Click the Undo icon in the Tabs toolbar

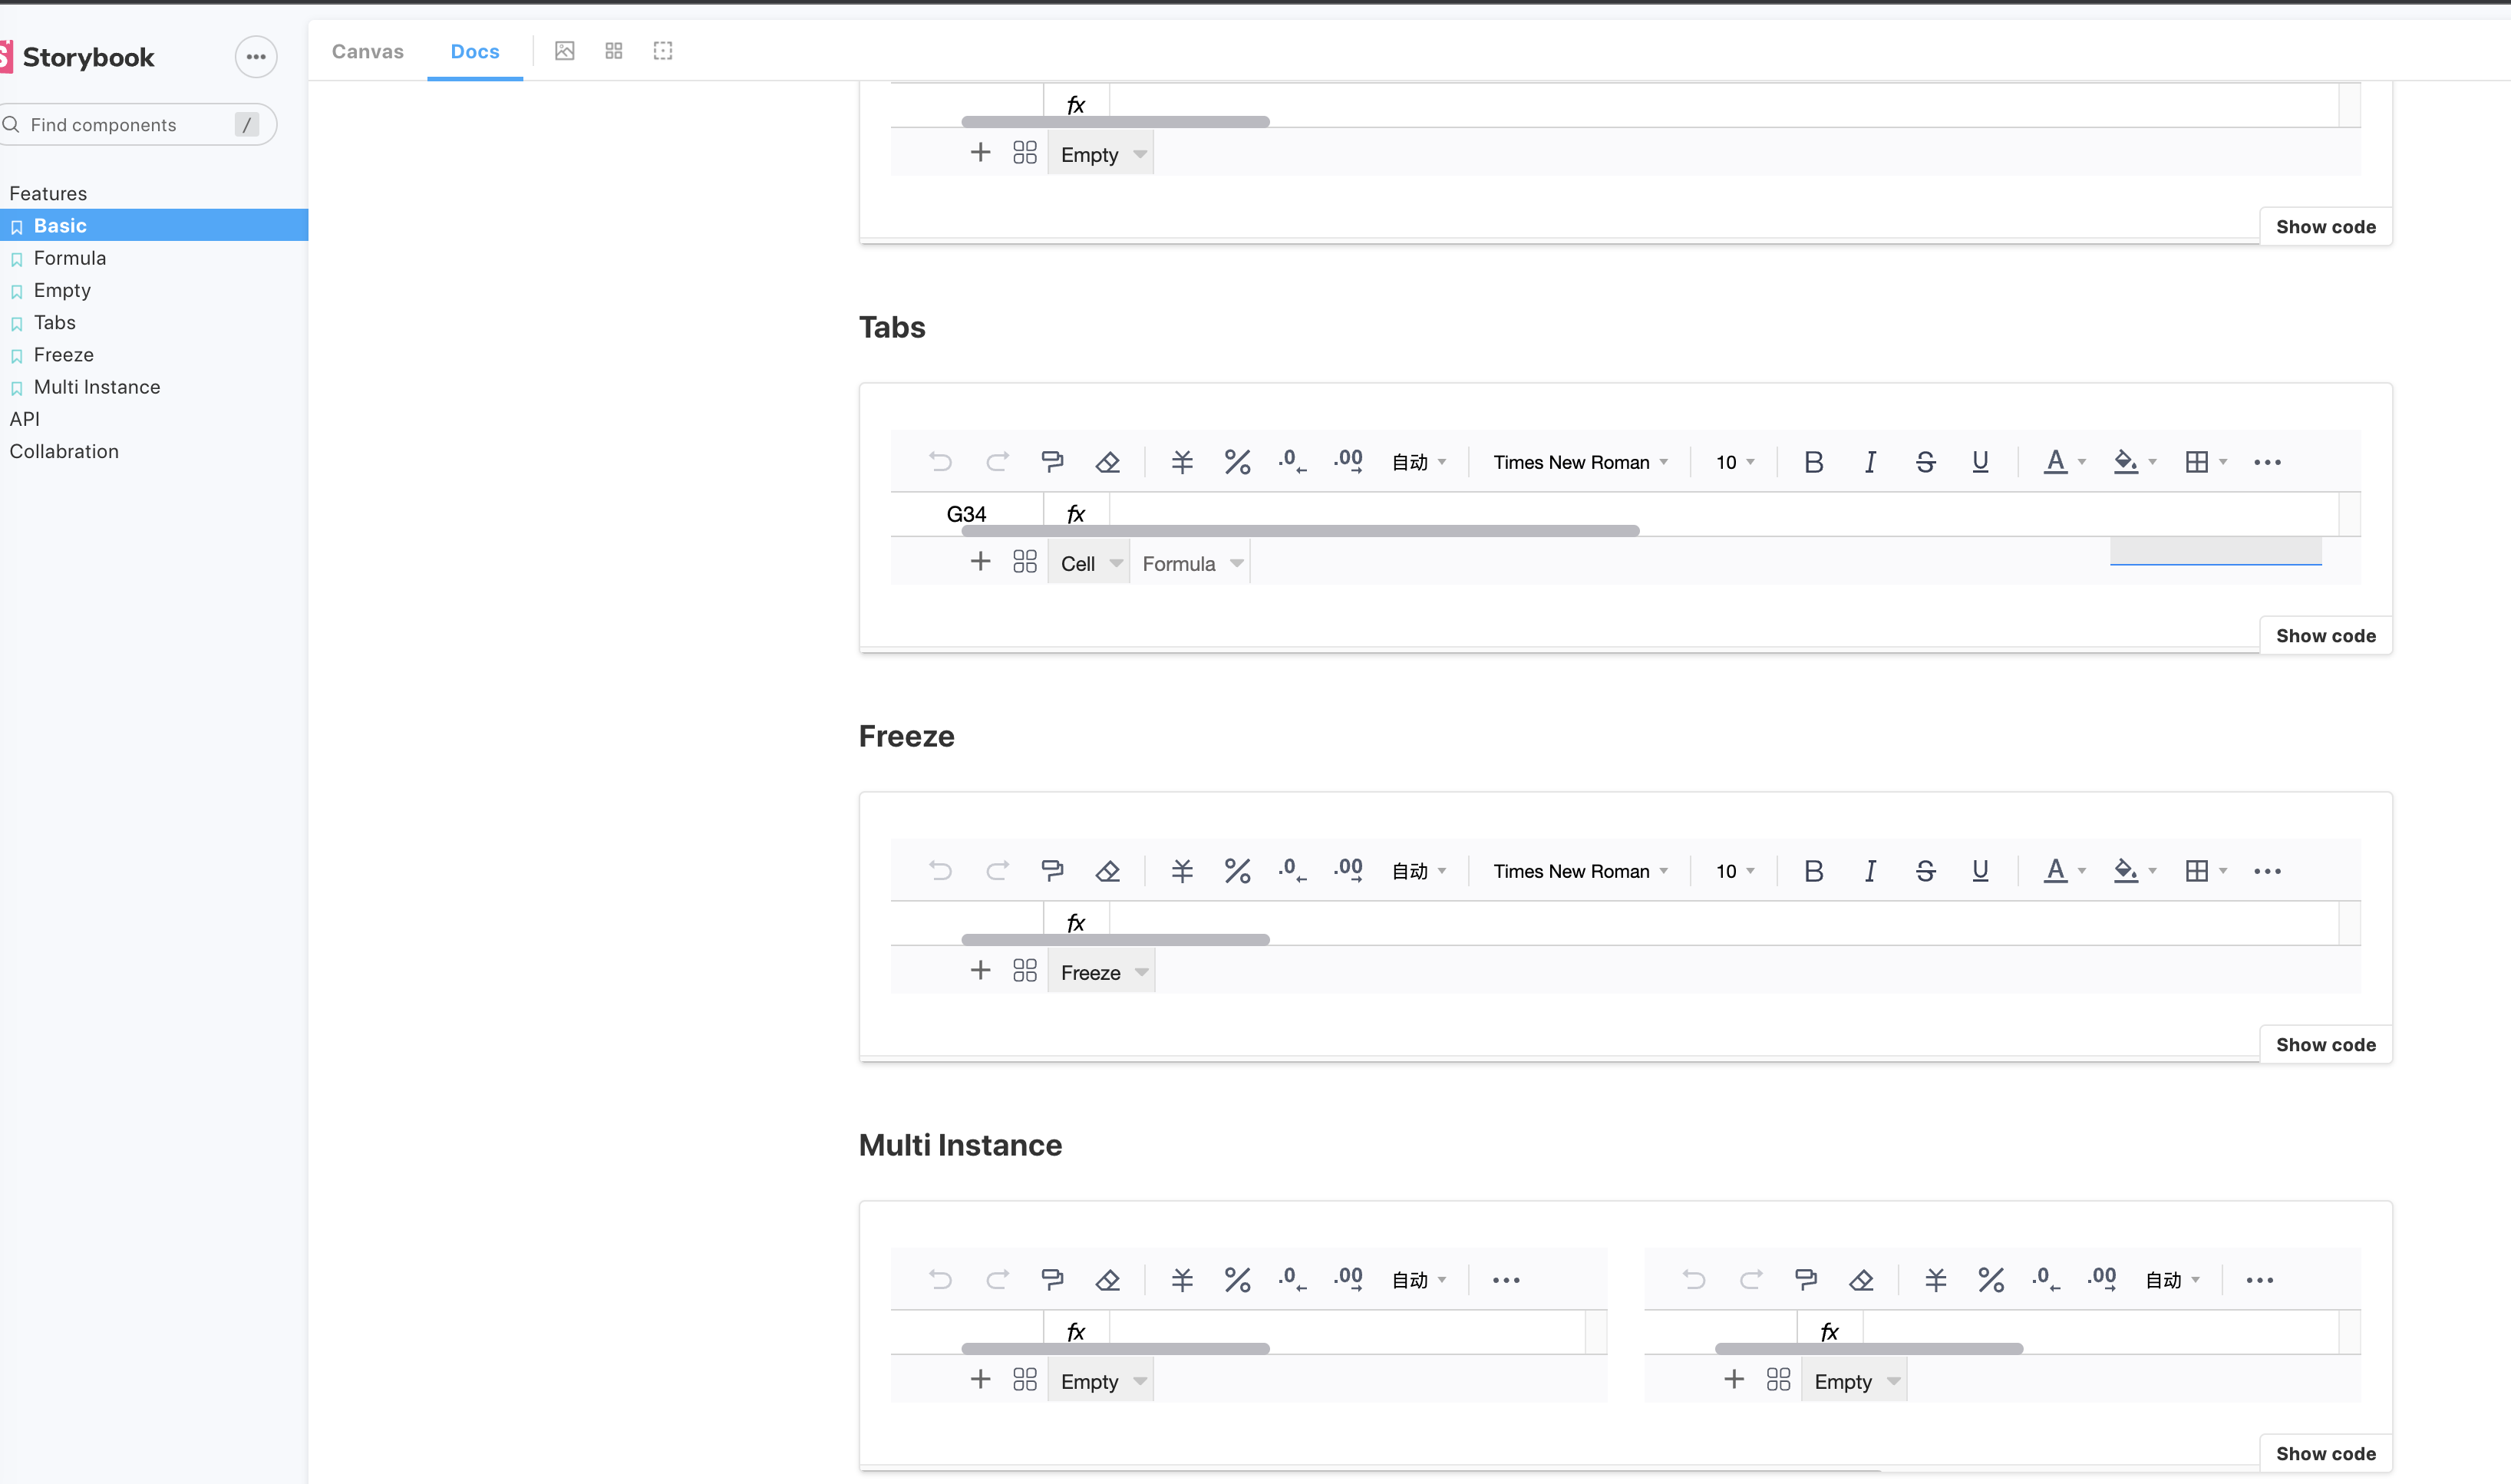tap(939, 461)
